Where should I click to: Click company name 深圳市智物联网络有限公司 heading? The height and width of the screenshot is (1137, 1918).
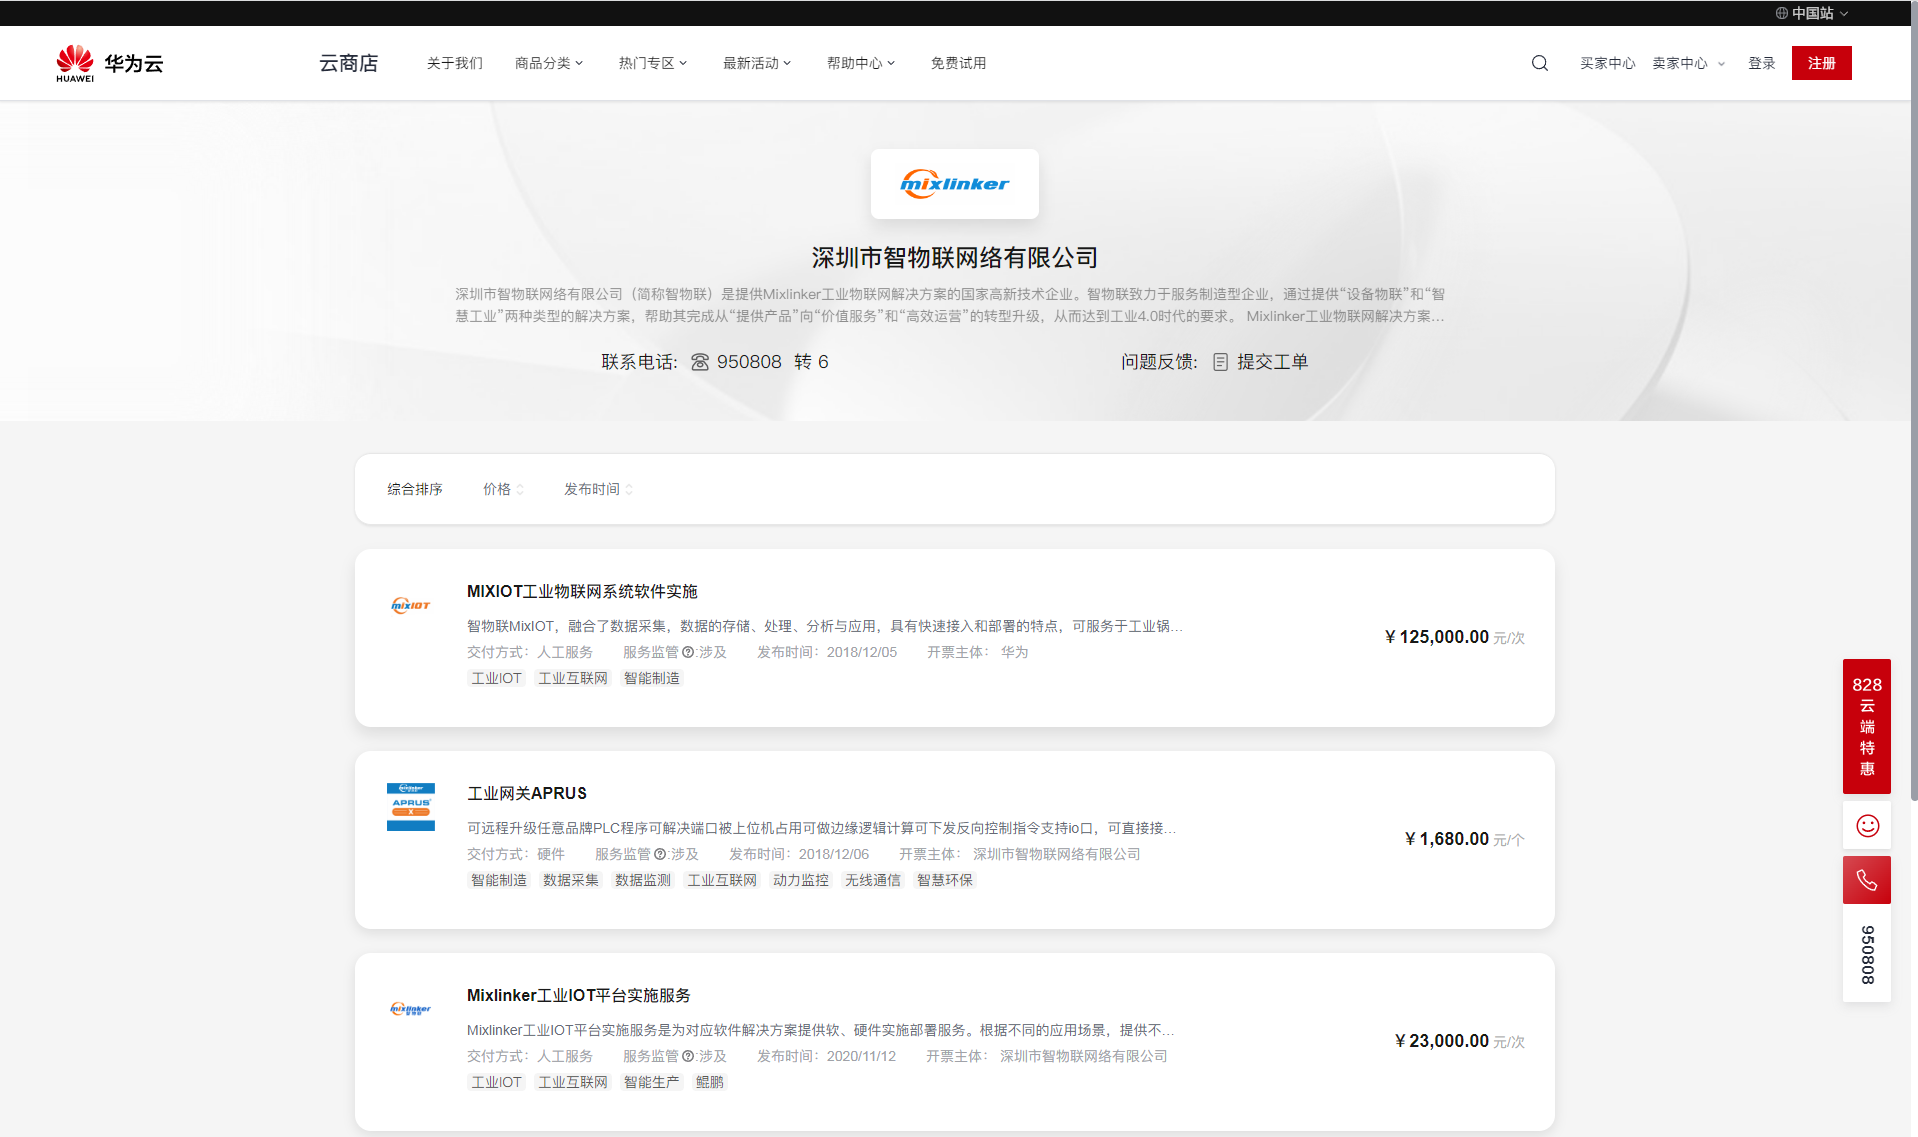tap(955, 257)
